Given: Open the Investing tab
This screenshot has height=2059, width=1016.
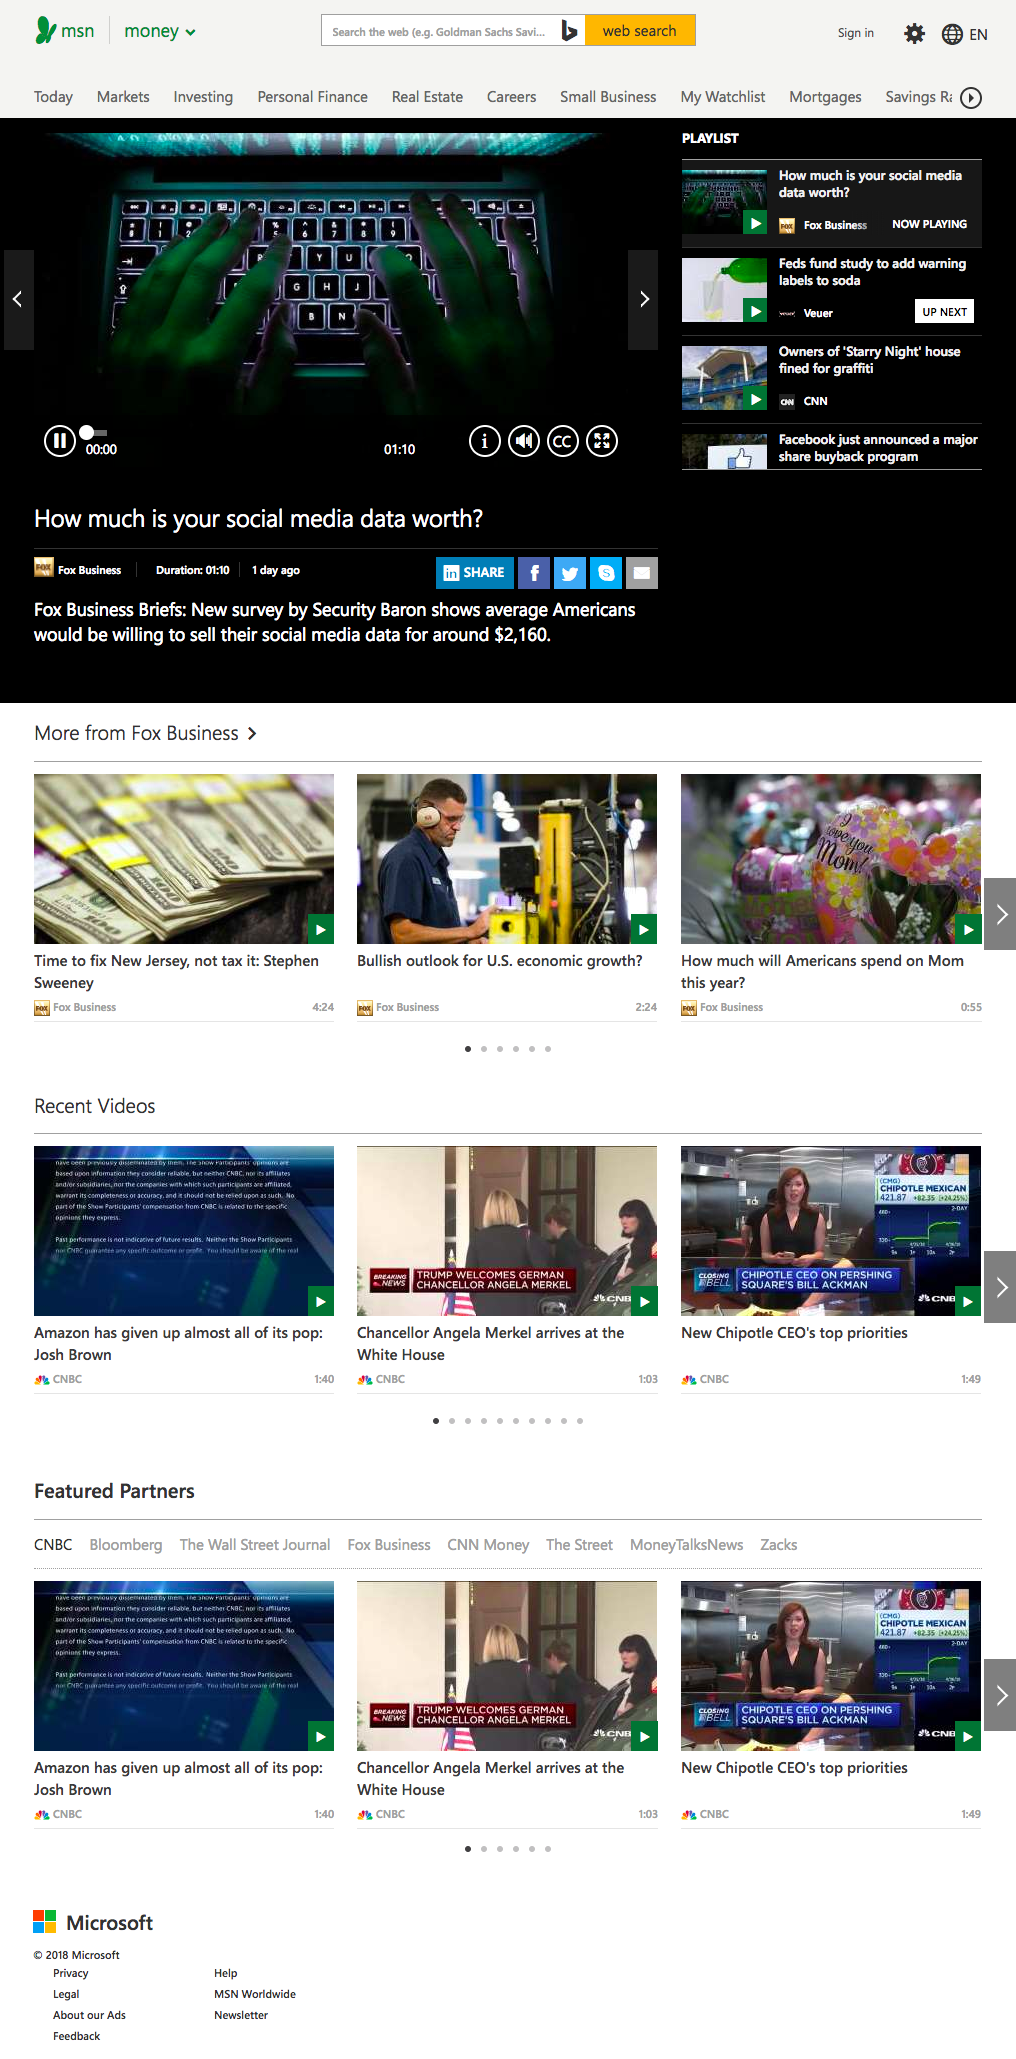Looking at the screenshot, I should [203, 97].
